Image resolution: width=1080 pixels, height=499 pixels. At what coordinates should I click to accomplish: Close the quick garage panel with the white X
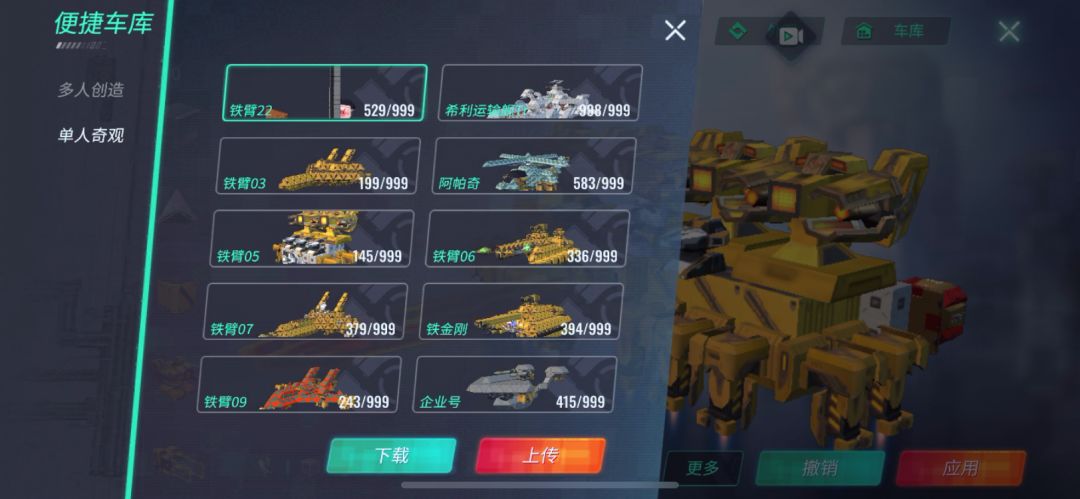(x=675, y=30)
